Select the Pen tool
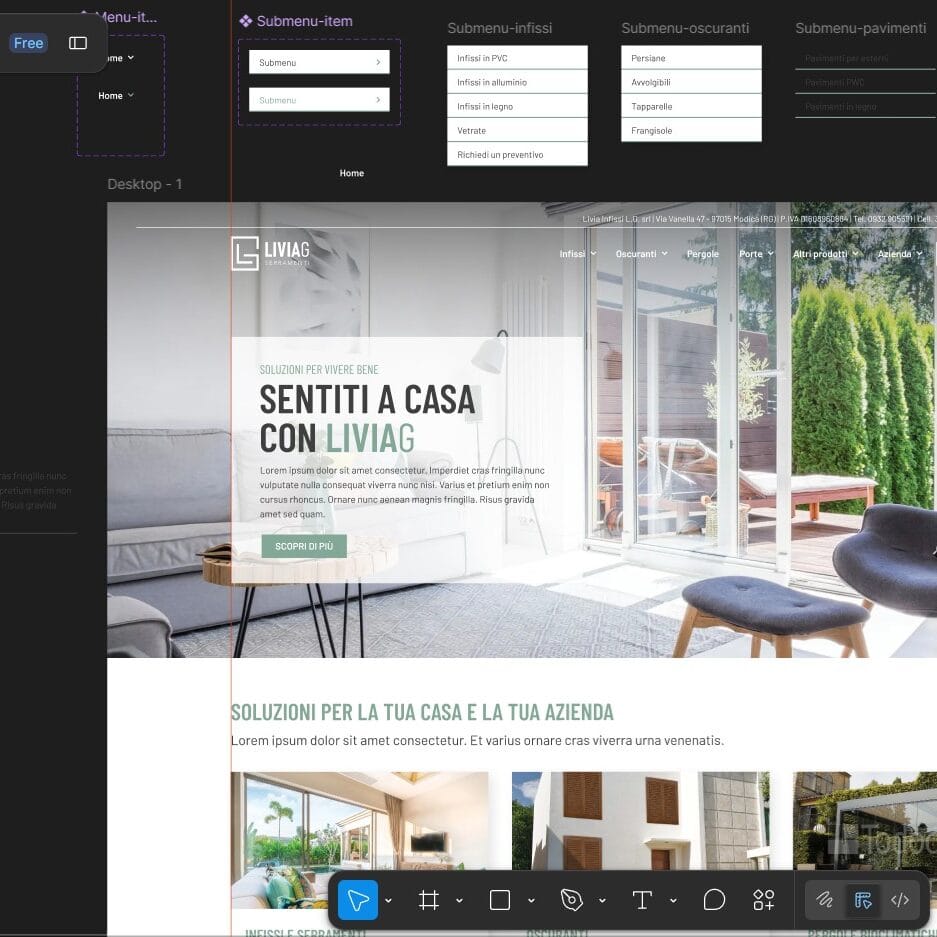This screenshot has width=937, height=937. coord(571,900)
